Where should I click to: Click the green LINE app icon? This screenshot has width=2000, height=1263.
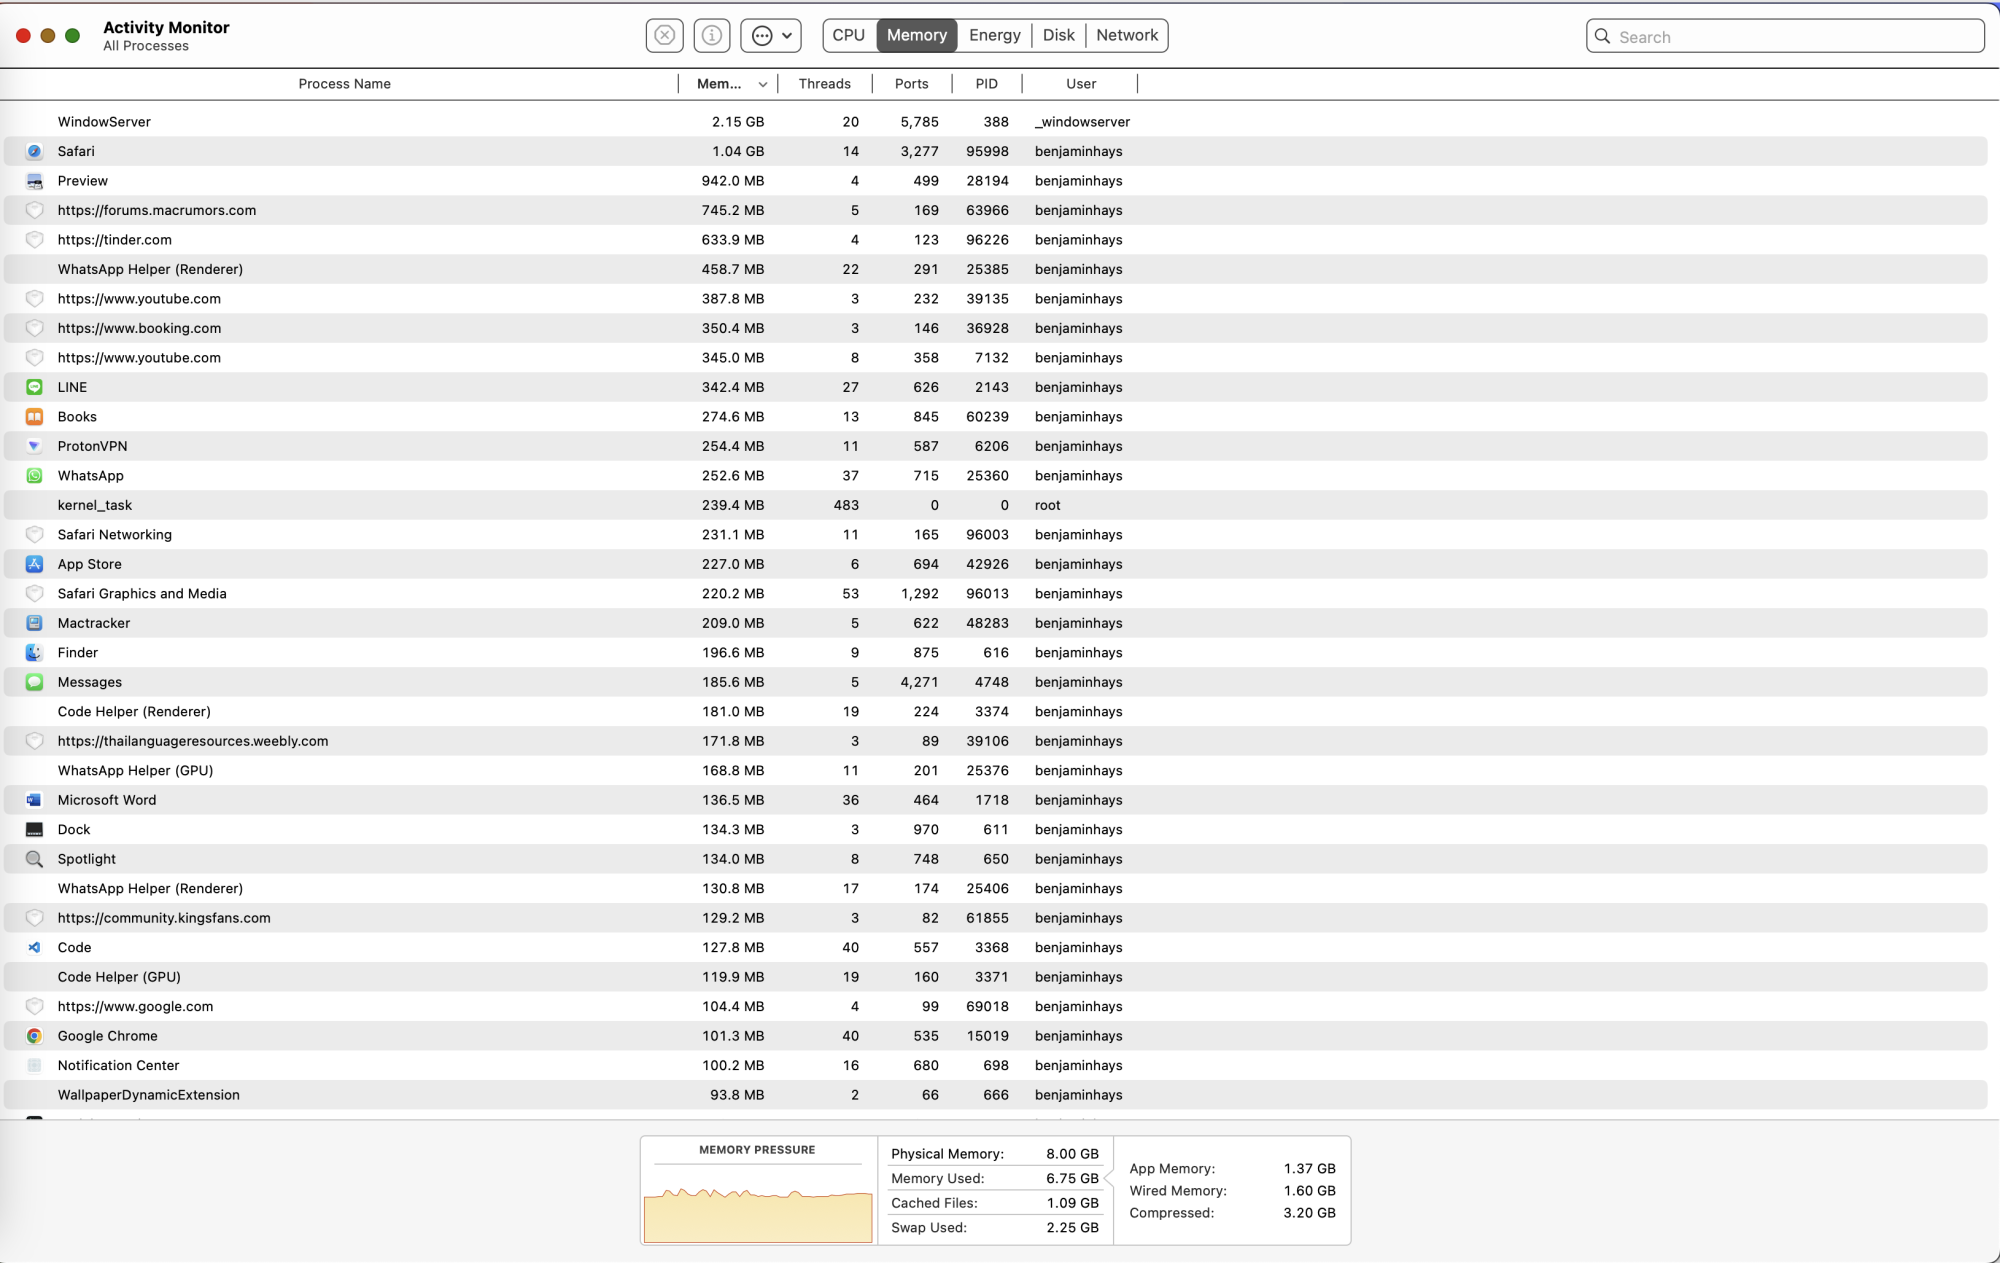(34, 387)
